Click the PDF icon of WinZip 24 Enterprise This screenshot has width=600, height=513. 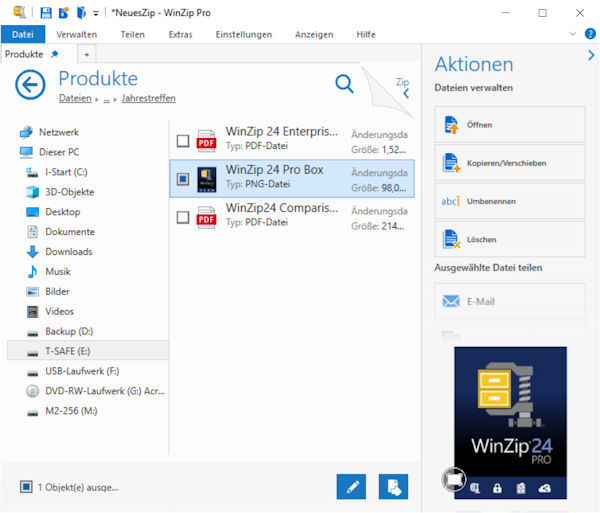[206, 141]
